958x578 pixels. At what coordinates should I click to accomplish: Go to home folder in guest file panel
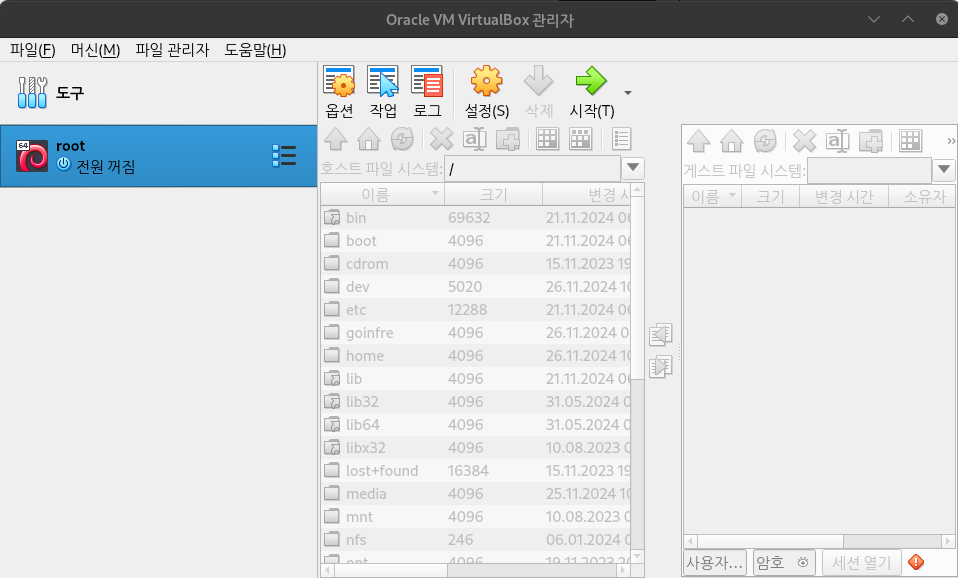(x=732, y=141)
